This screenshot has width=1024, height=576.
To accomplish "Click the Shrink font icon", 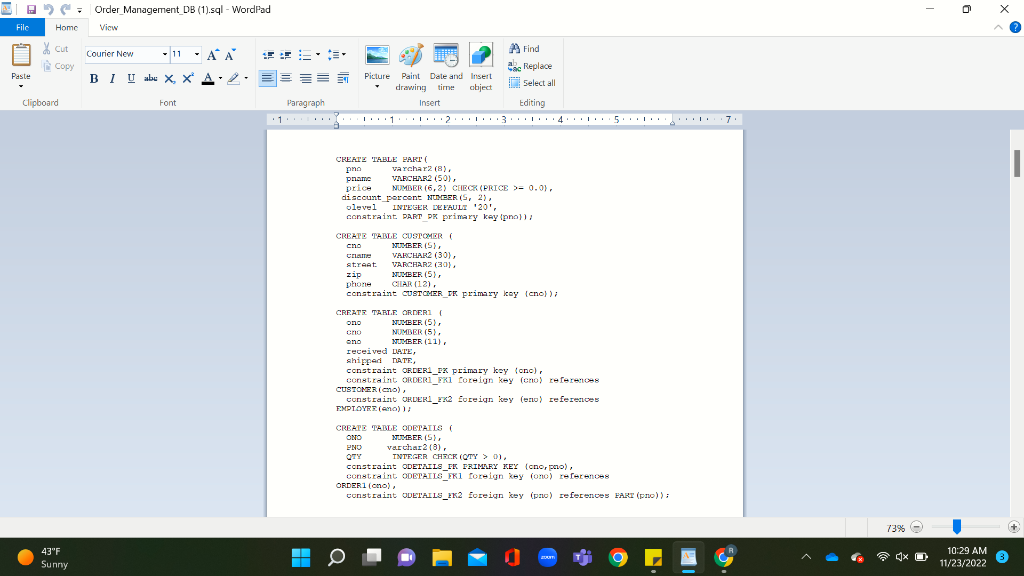I will pos(230,55).
